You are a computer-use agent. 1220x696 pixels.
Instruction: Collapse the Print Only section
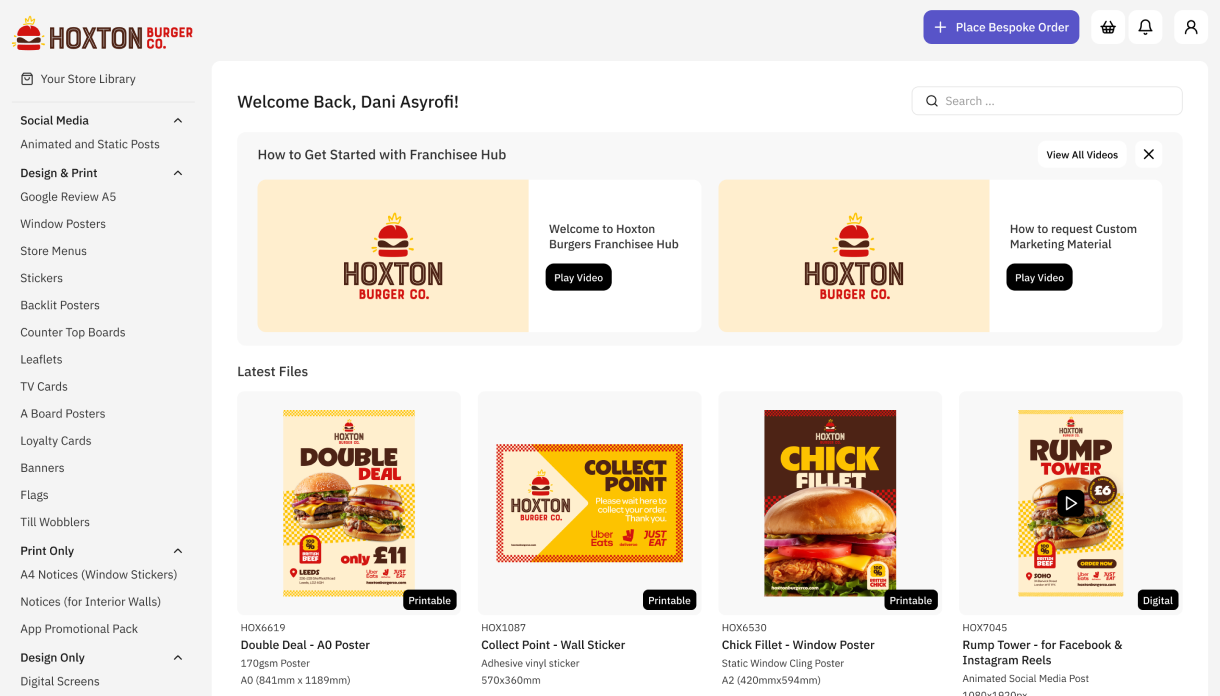(x=178, y=551)
